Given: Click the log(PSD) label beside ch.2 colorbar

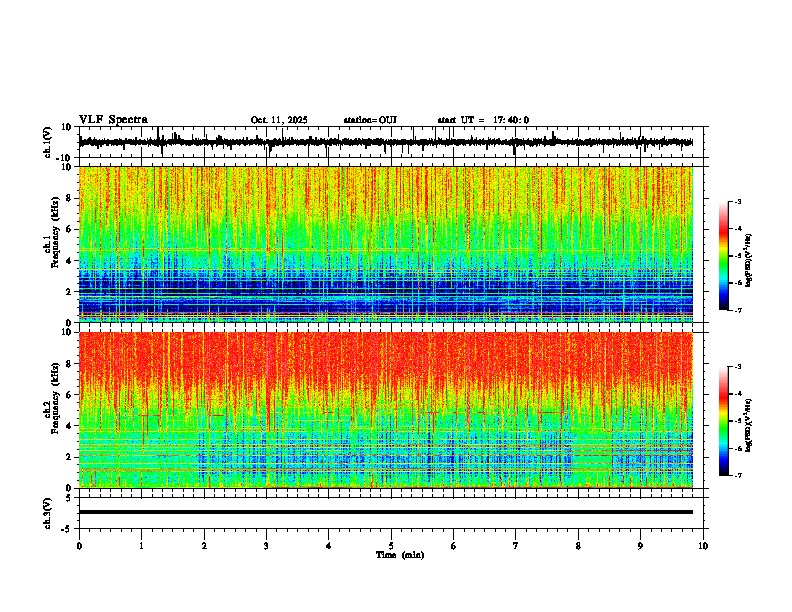Looking at the screenshot, I should point(748,426).
